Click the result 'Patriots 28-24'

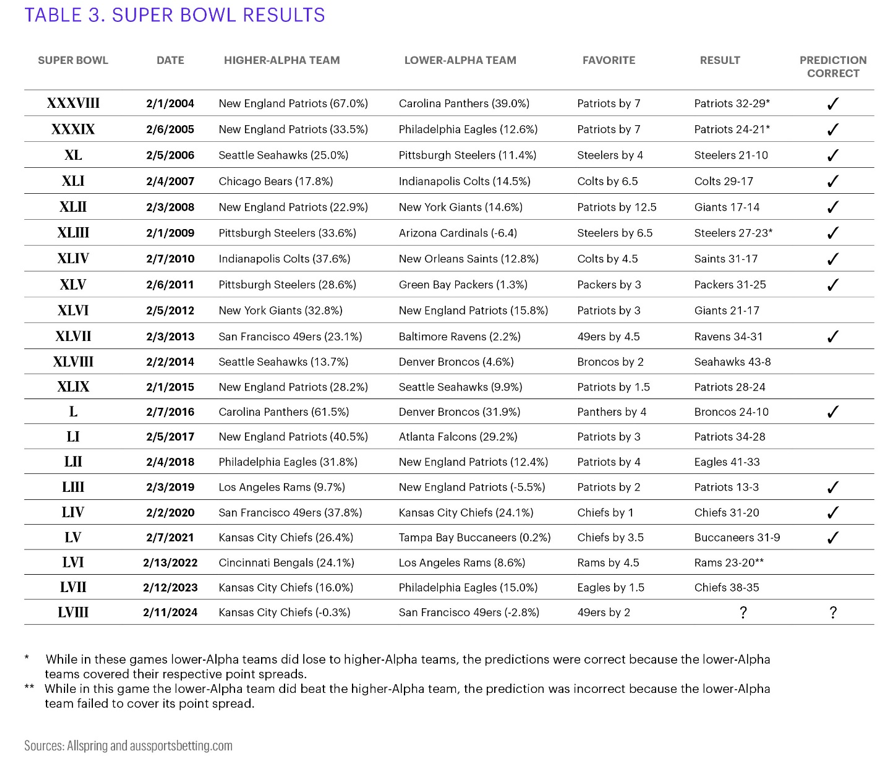[729, 387]
